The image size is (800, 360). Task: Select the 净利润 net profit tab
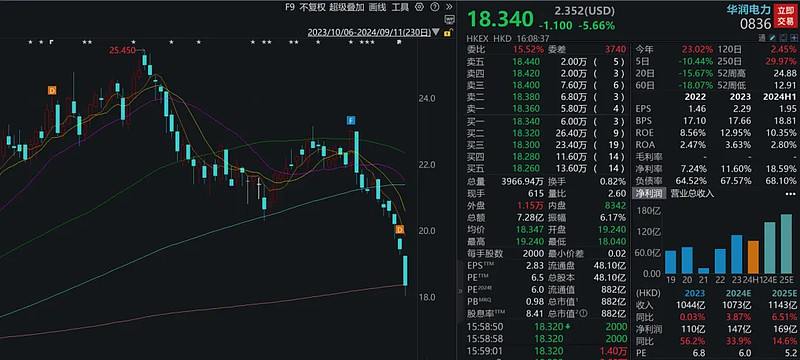pos(648,194)
